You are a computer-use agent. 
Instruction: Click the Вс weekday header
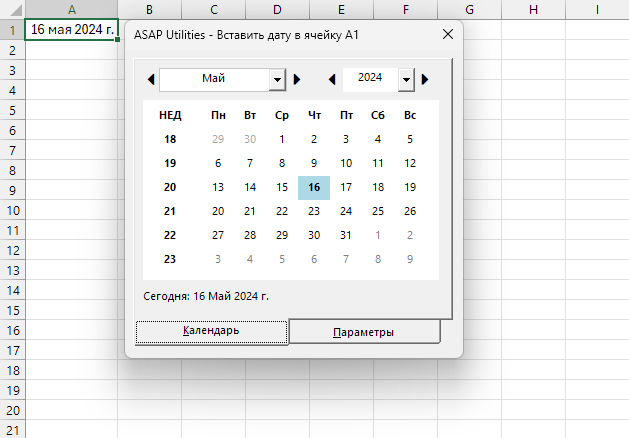tap(410, 116)
